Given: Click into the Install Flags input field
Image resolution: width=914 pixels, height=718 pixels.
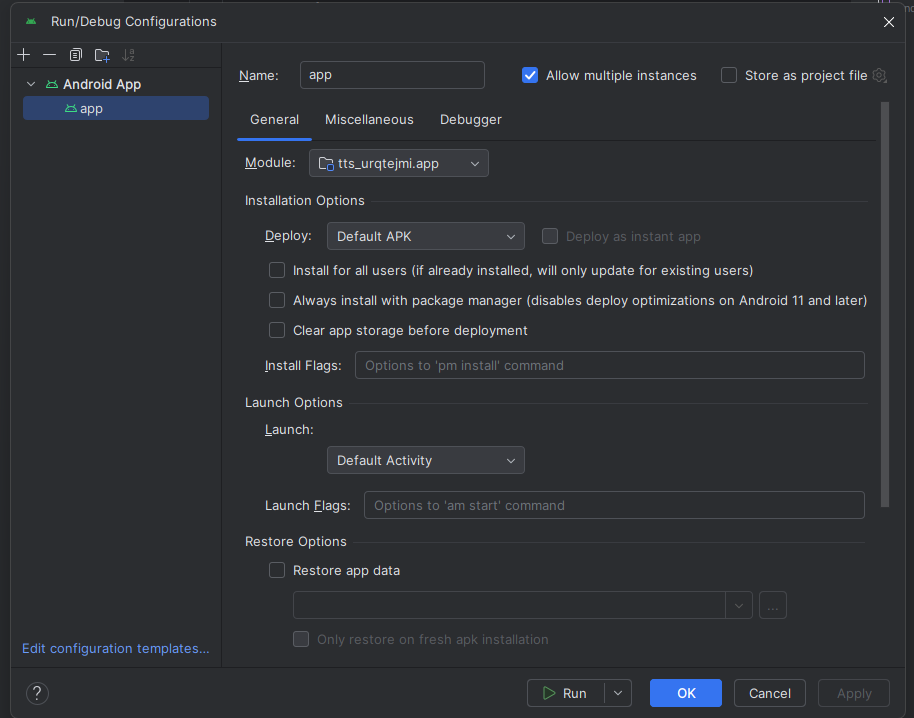Looking at the screenshot, I should (609, 365).
